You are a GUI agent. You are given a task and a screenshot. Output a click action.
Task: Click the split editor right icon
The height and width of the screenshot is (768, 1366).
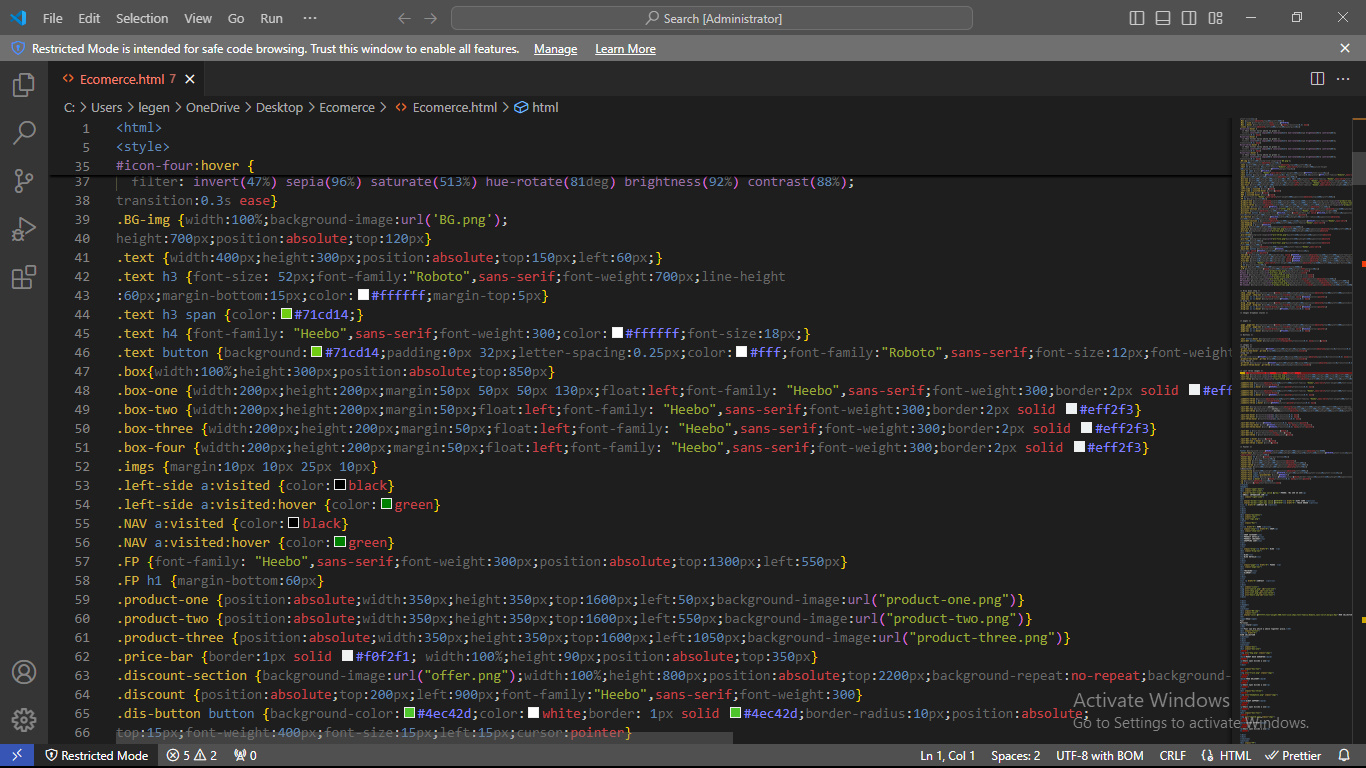(1317, 79)
